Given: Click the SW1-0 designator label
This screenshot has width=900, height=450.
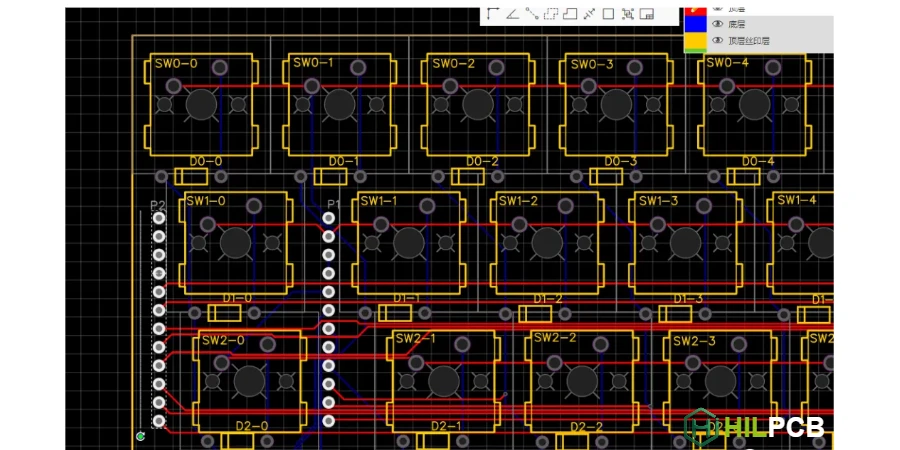Looking at the screenshot, I should pyautogui.click(x=205, y=201).
